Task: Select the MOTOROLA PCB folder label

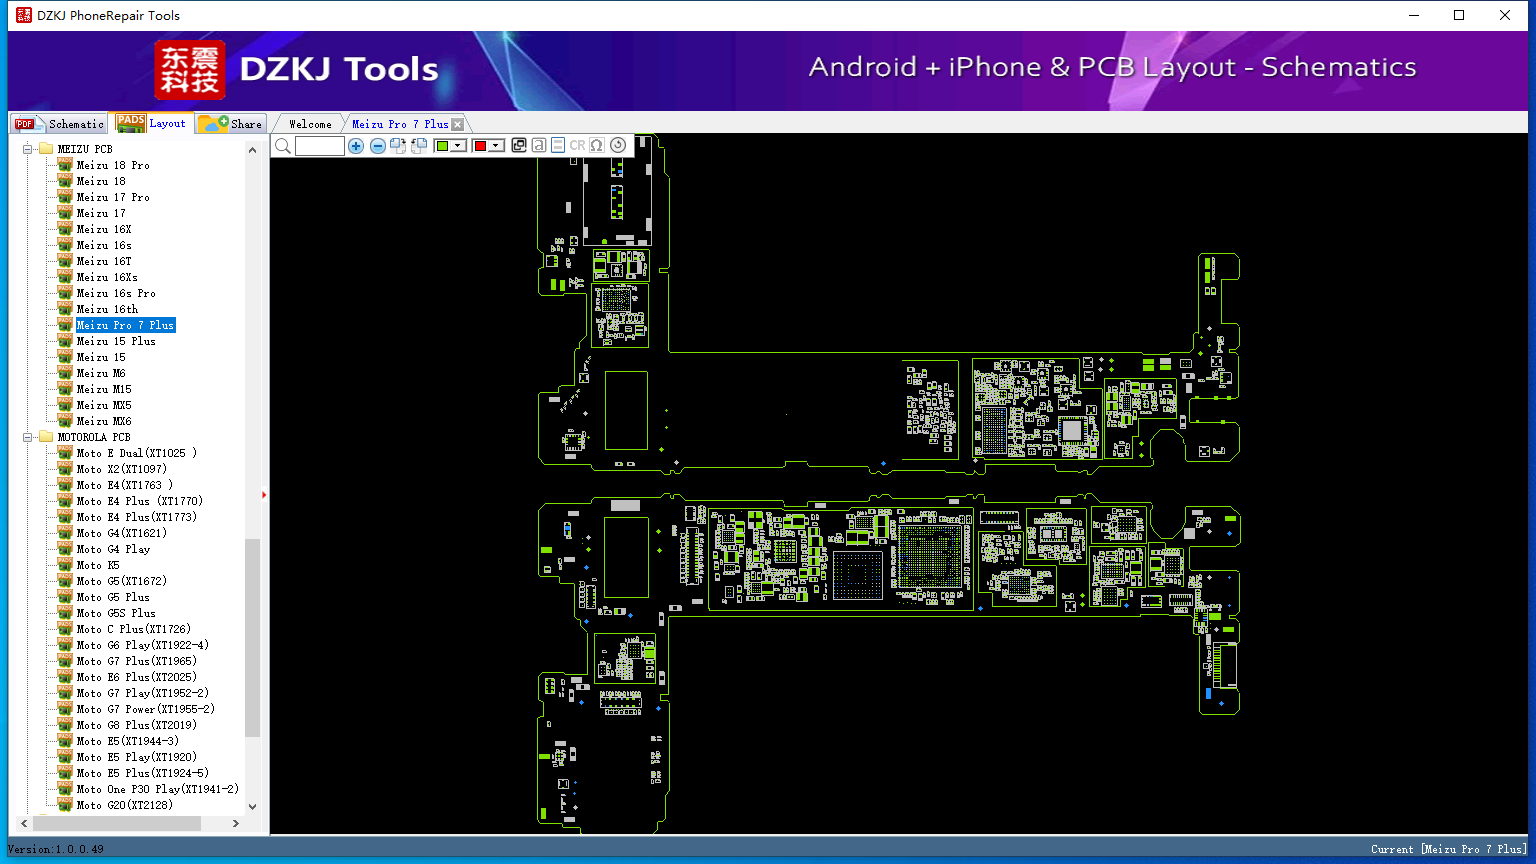Action: point(94,437)
